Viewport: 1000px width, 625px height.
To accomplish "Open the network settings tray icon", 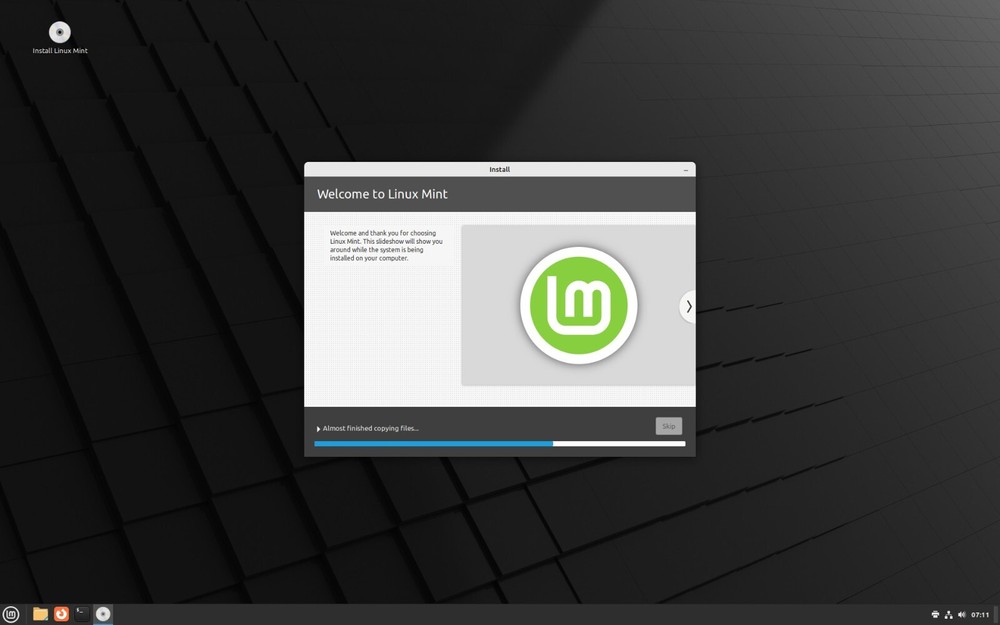I will pos(947,614).
